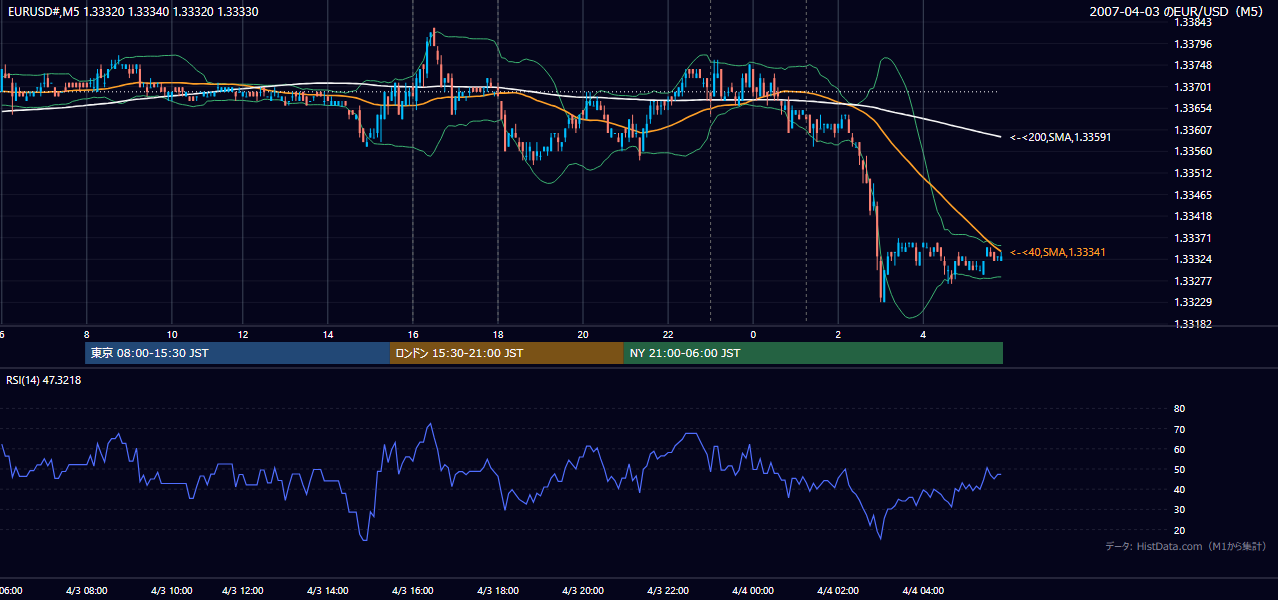1278x600 pixels.
Task: Click price axis value 1.33371
Action: coord(1192,238)
